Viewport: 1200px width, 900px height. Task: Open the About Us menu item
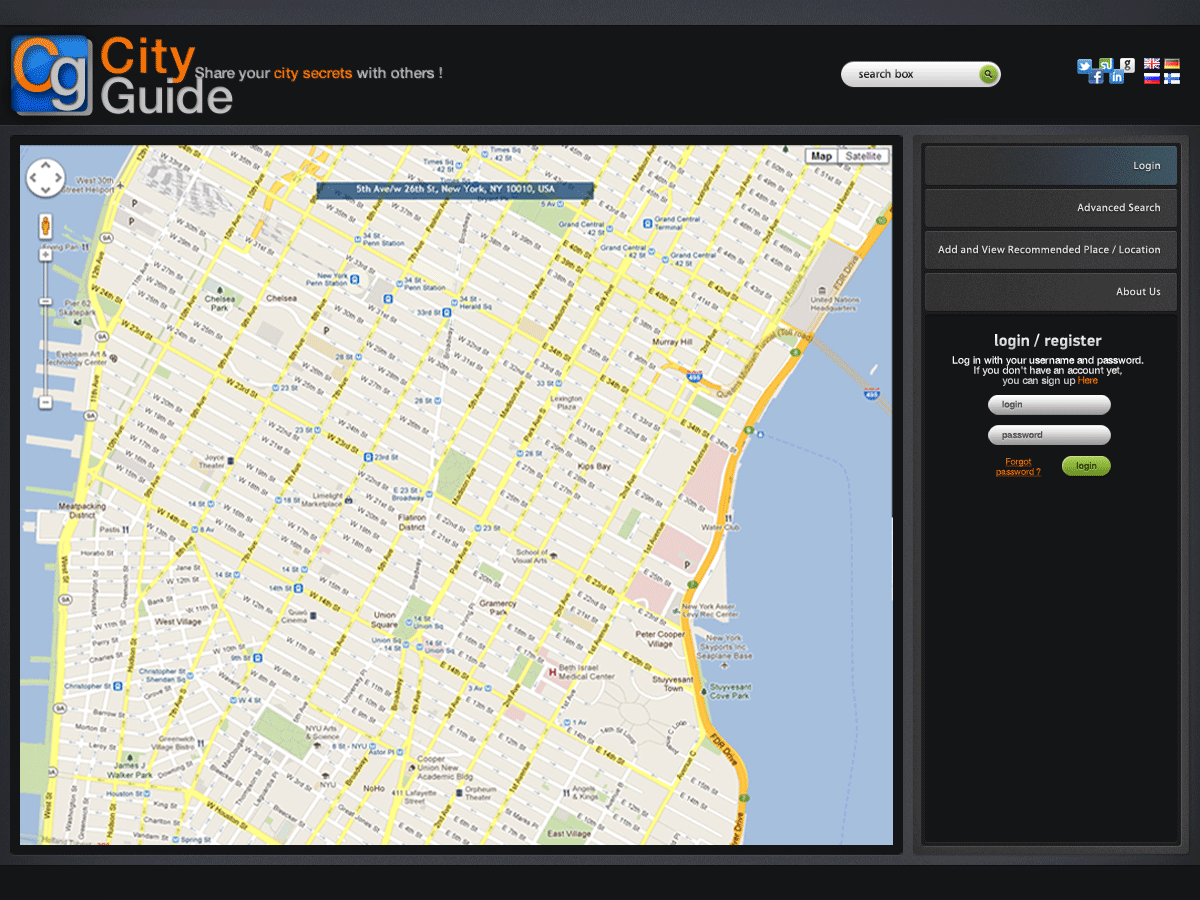click(x=1051, y=292)
